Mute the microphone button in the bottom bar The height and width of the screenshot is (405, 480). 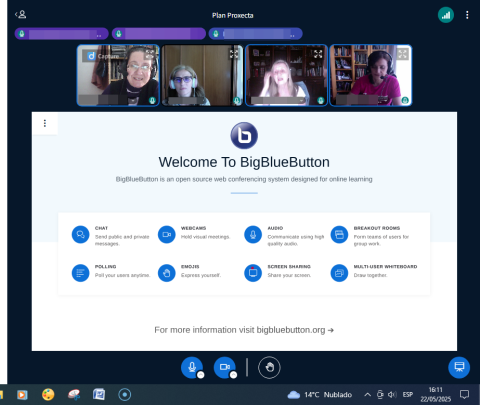(x=192, y=367)
